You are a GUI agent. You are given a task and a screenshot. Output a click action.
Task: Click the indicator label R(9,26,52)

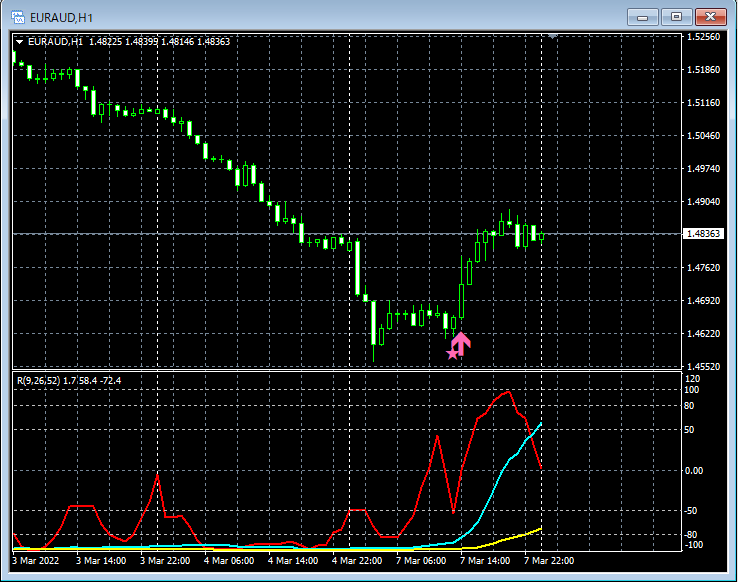(39, 380)
